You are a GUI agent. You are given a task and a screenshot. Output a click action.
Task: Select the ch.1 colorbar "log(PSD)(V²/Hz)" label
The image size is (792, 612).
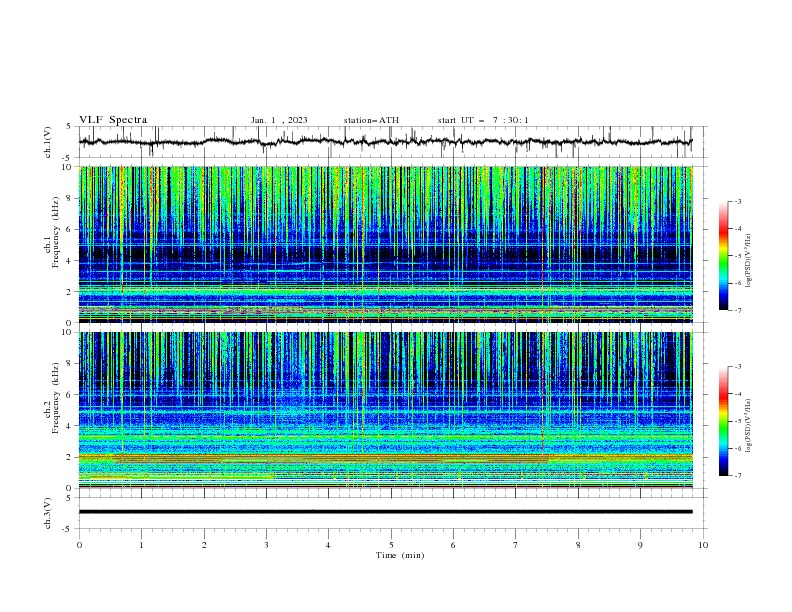pyautogui.click(x=749, y=261)
